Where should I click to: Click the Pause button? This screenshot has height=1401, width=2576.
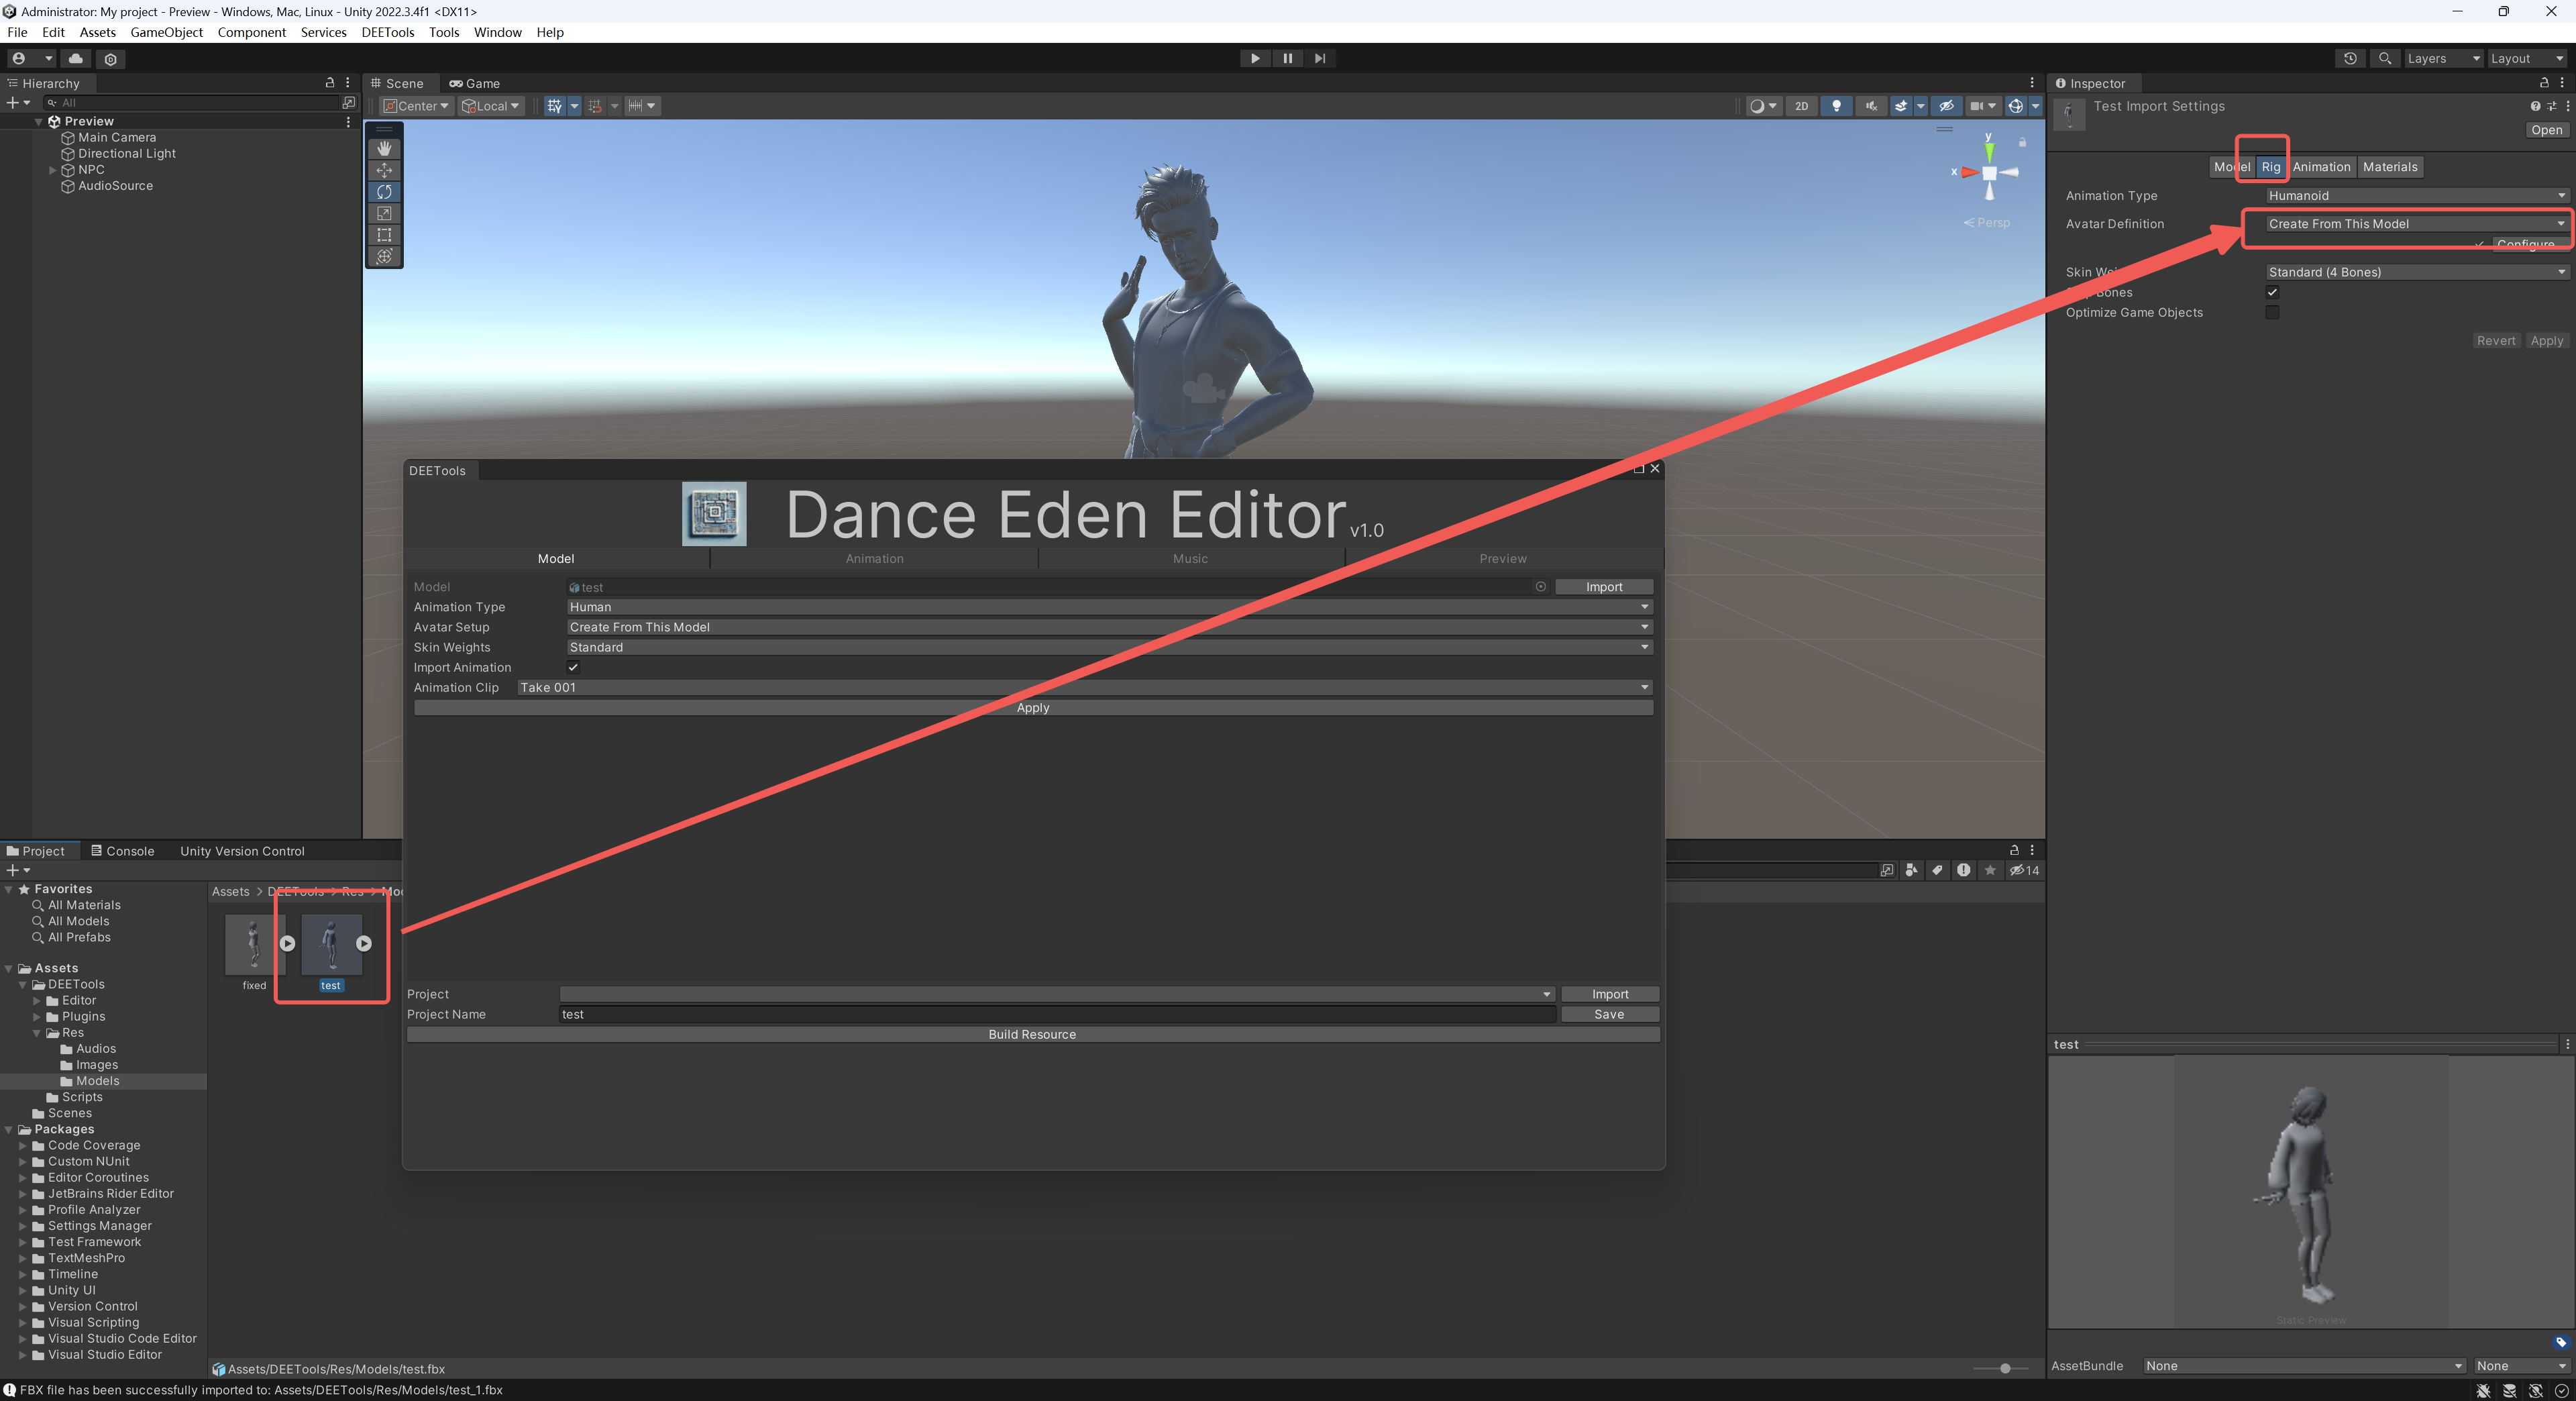click(x=1288, y=58)
